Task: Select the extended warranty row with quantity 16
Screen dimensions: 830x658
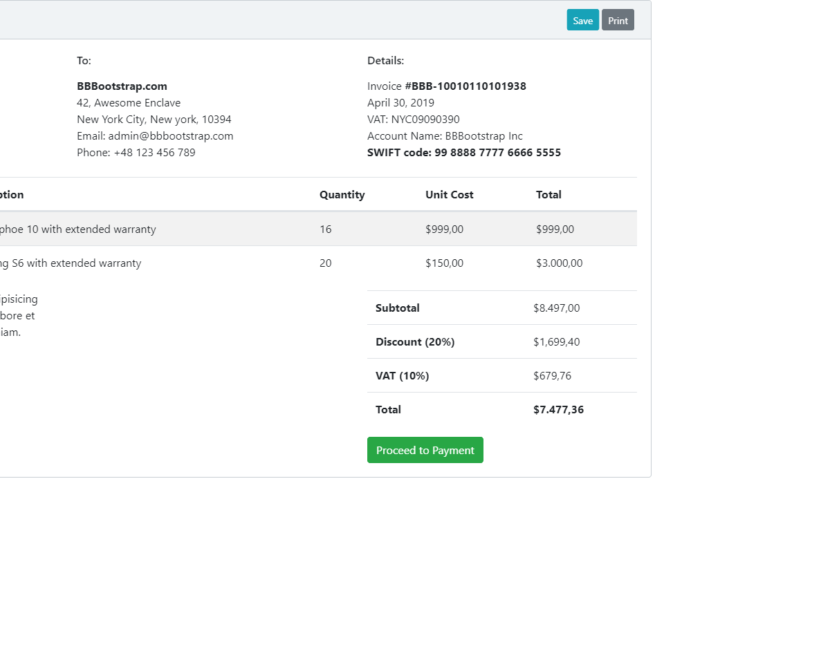Action: point(318,229)
